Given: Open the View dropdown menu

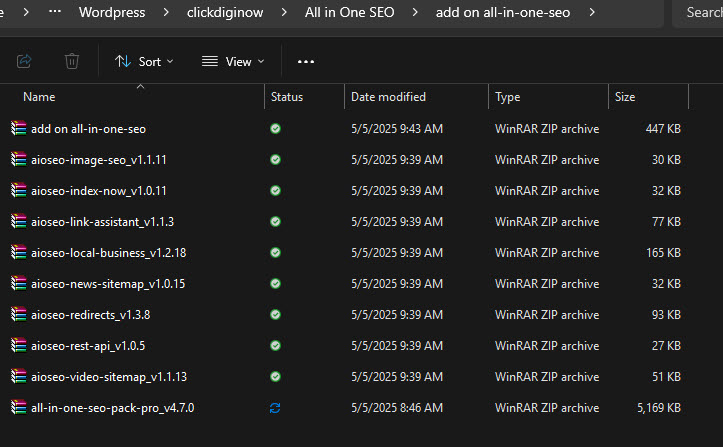Looking at the screenshot, I should point(233,61).
